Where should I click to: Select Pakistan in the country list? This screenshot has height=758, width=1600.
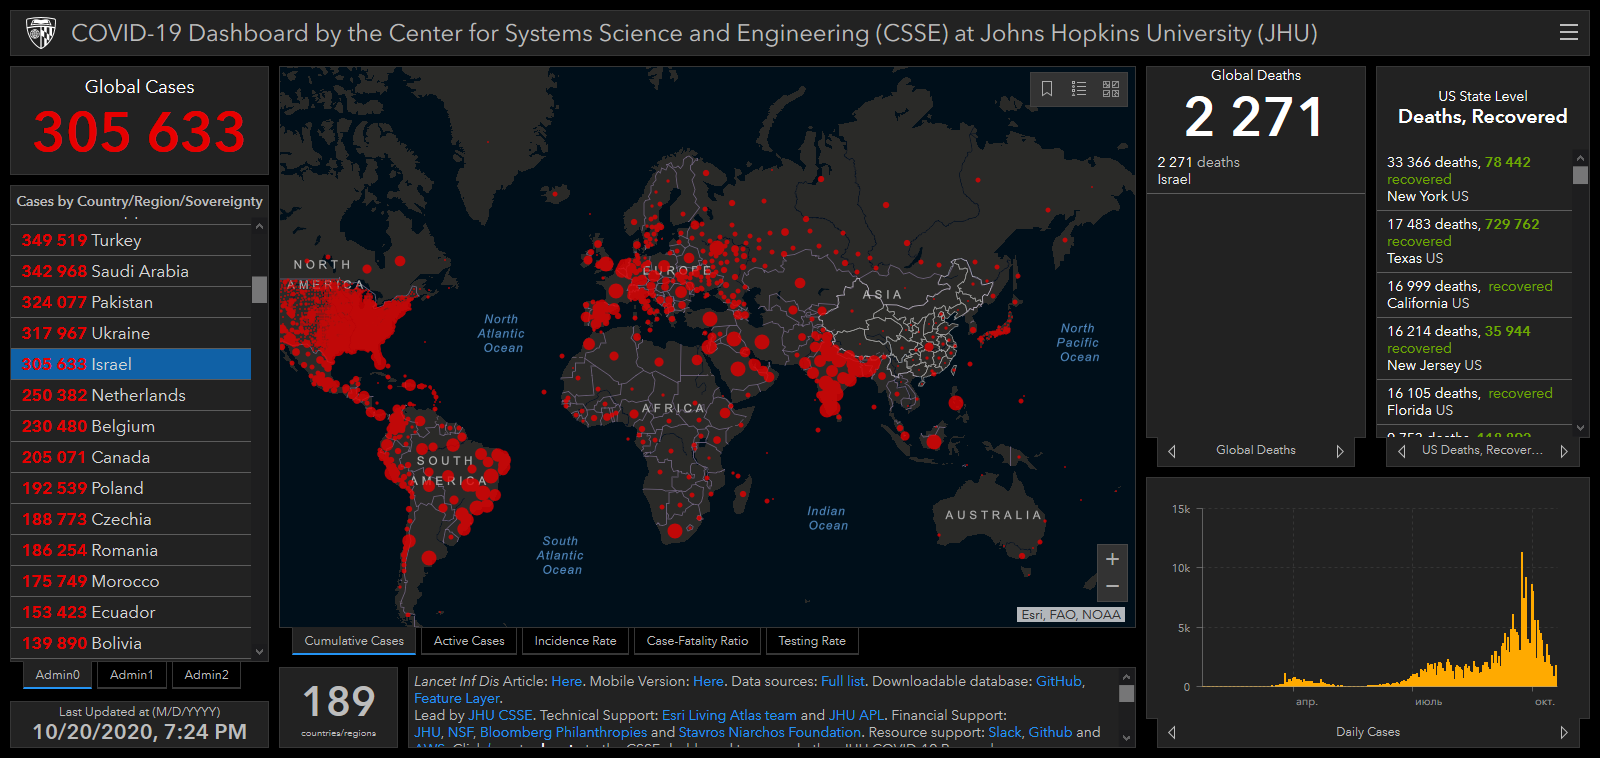[x=131, y=302]
